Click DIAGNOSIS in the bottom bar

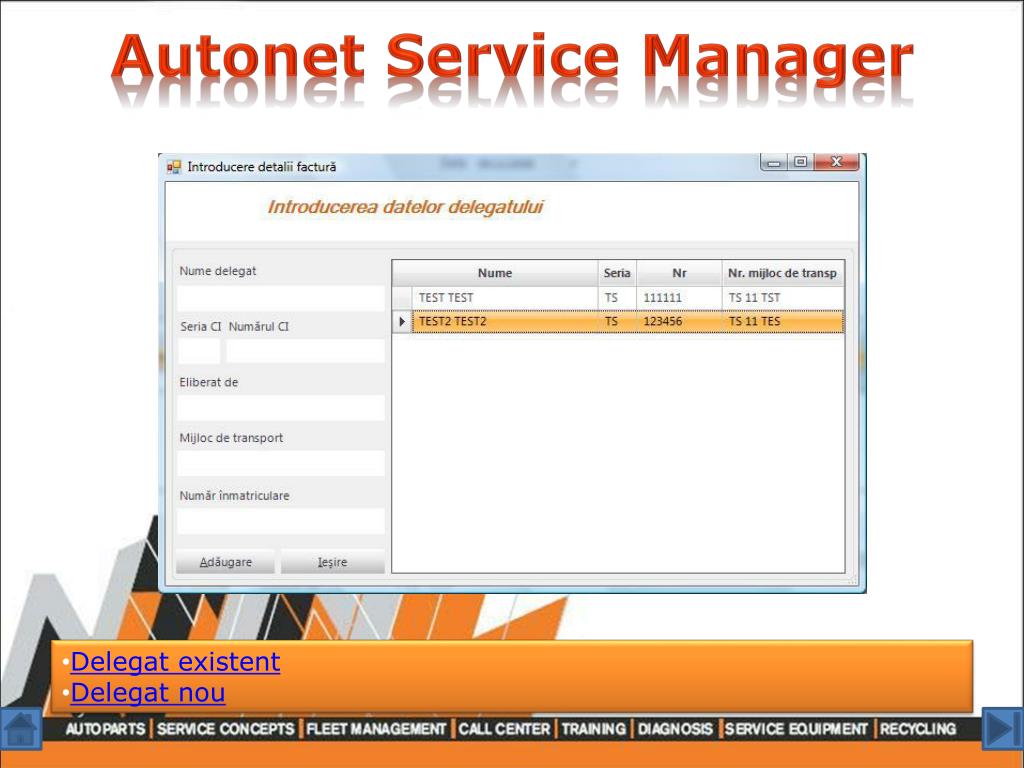[x=675, y=729]
